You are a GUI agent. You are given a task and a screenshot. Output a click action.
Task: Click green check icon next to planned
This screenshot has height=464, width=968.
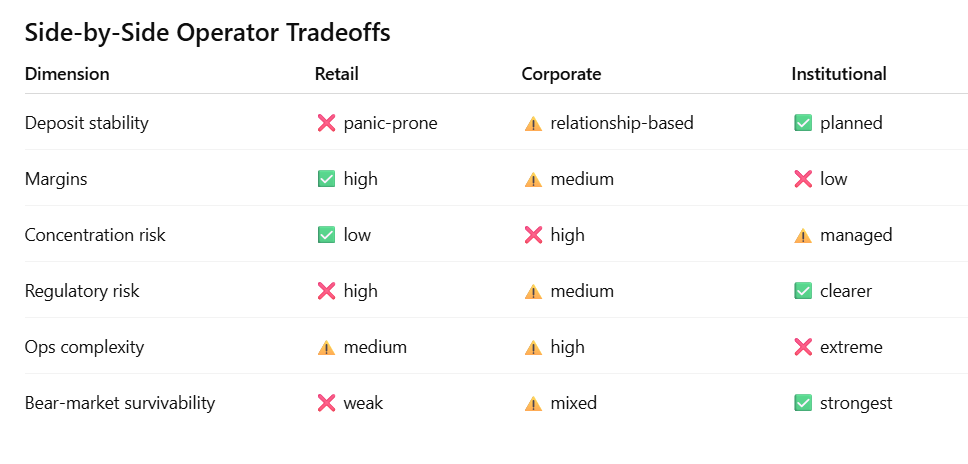click(x=802, y=123)
